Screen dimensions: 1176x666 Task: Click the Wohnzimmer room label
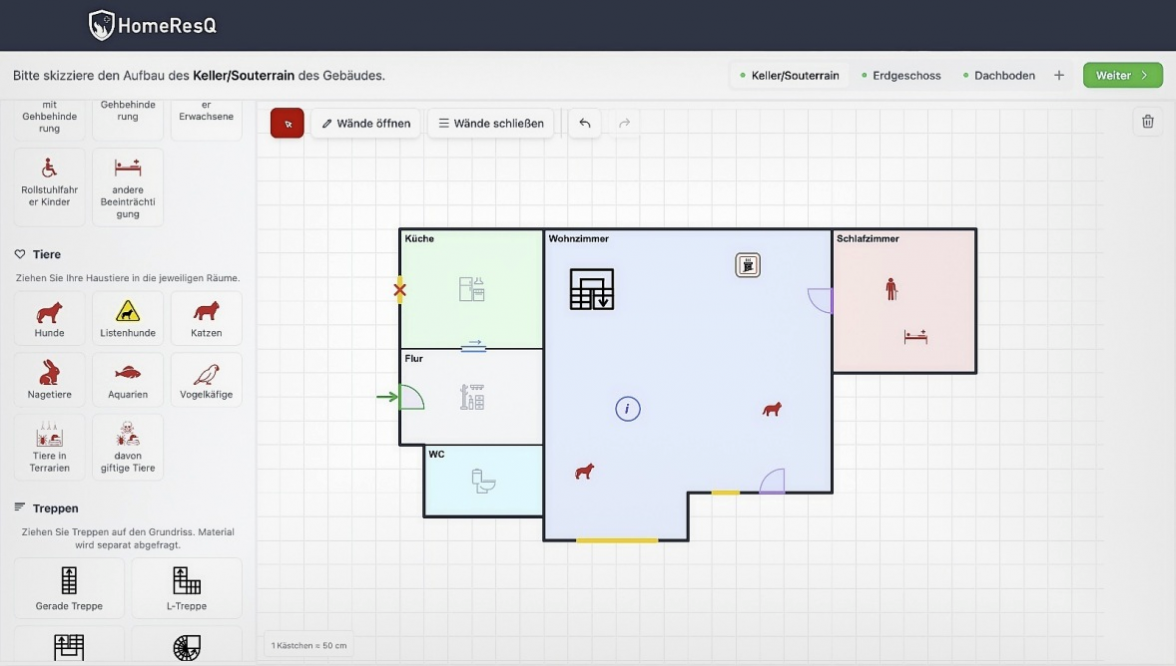578,238
